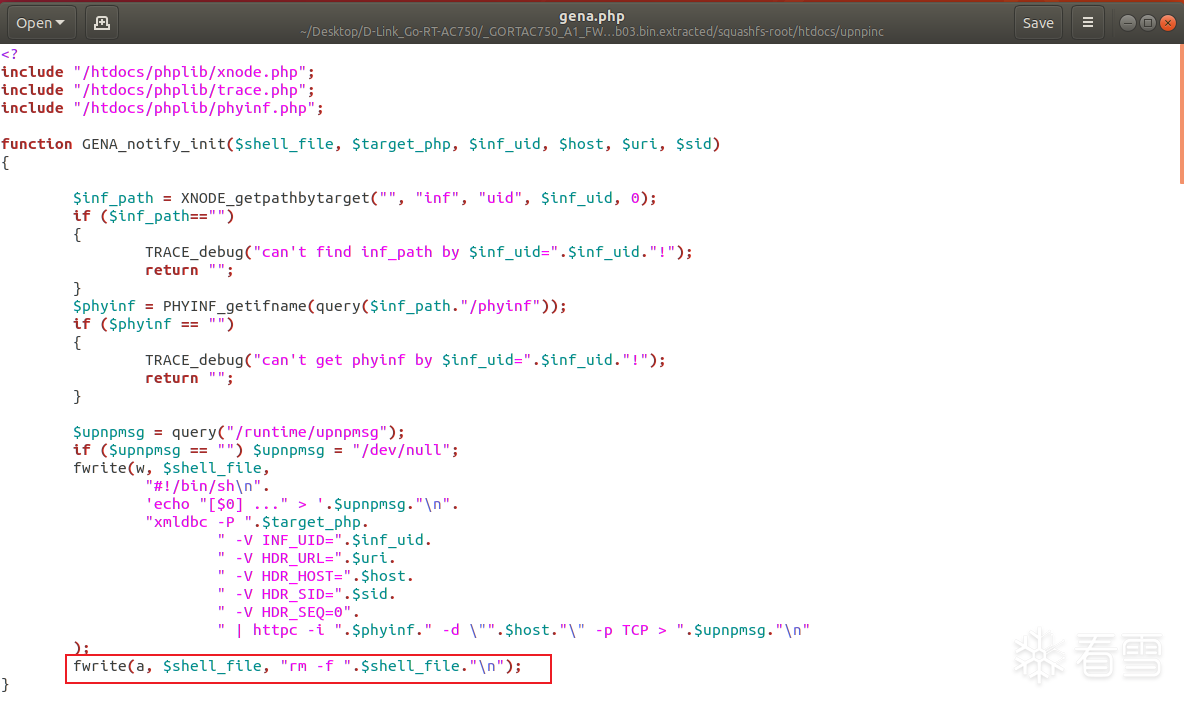This screenshot has height=708, width=1184.
Task: Place cursor on include phyinf.php line
Action: [162, 108]
